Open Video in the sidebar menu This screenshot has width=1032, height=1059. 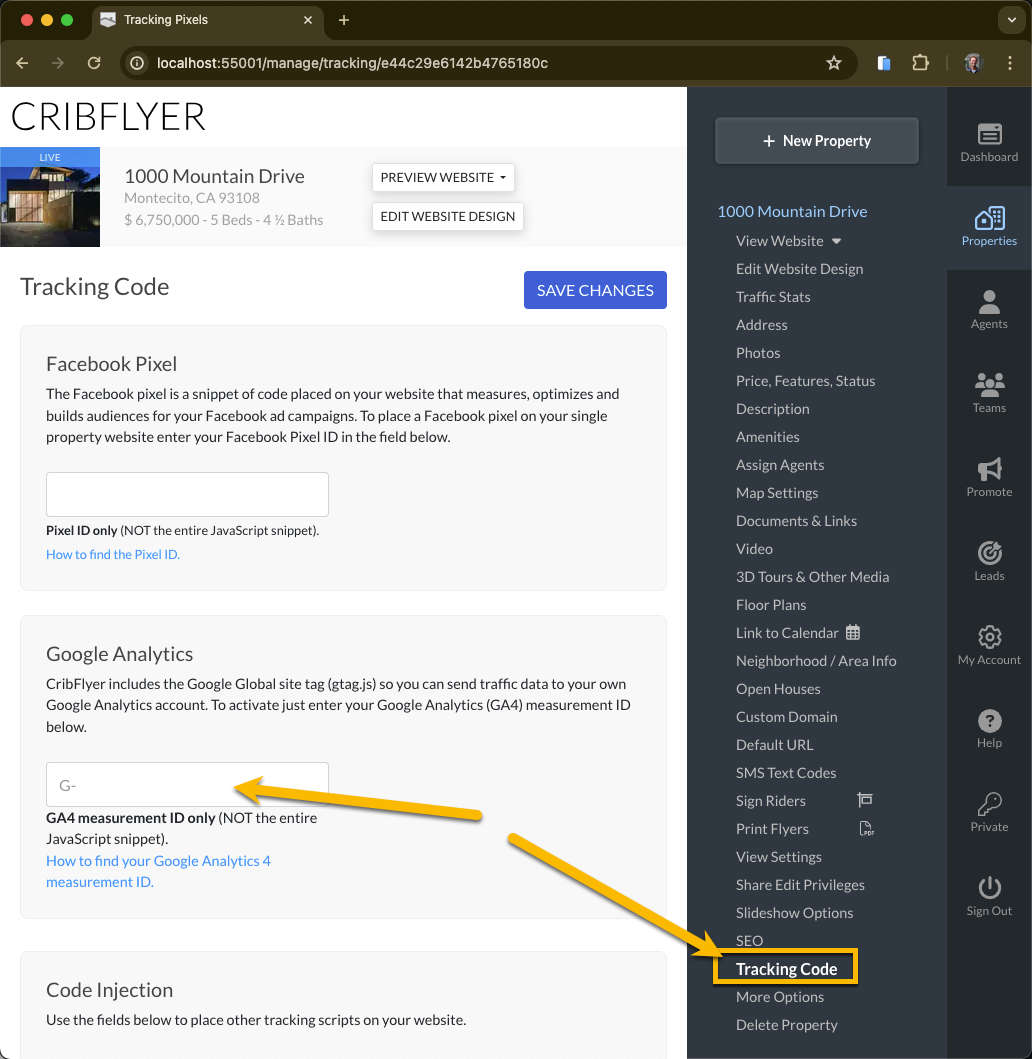coord(754,549)
